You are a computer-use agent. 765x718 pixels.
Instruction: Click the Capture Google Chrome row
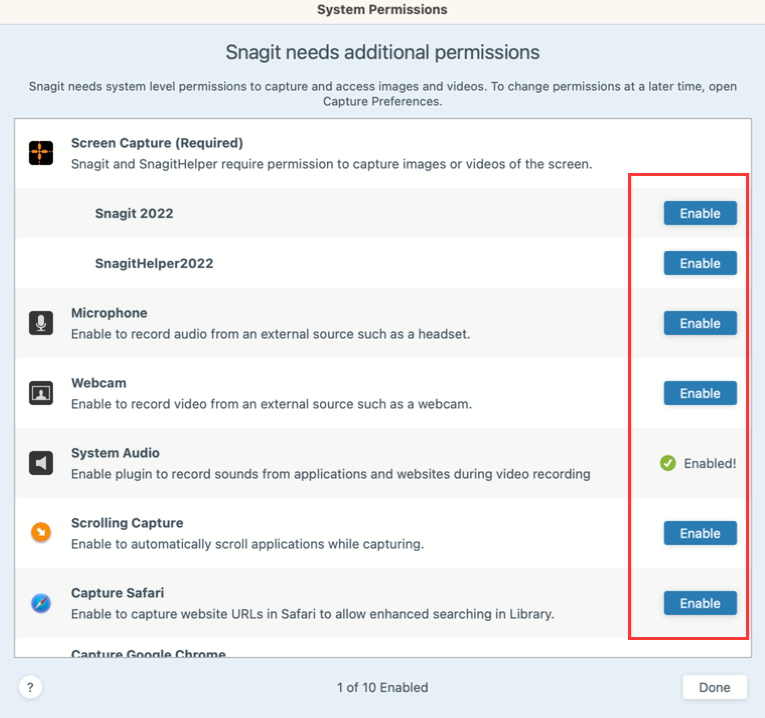pos(148,653)
